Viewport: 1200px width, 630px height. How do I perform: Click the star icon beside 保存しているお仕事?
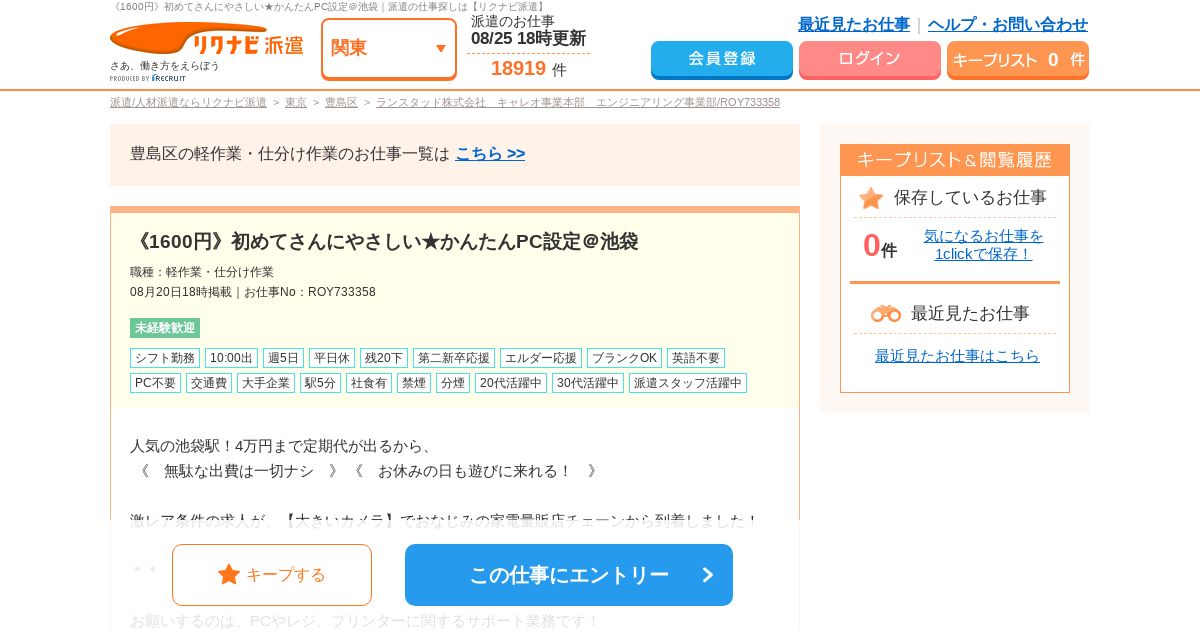pyautogui.click(x=871, y=198)
